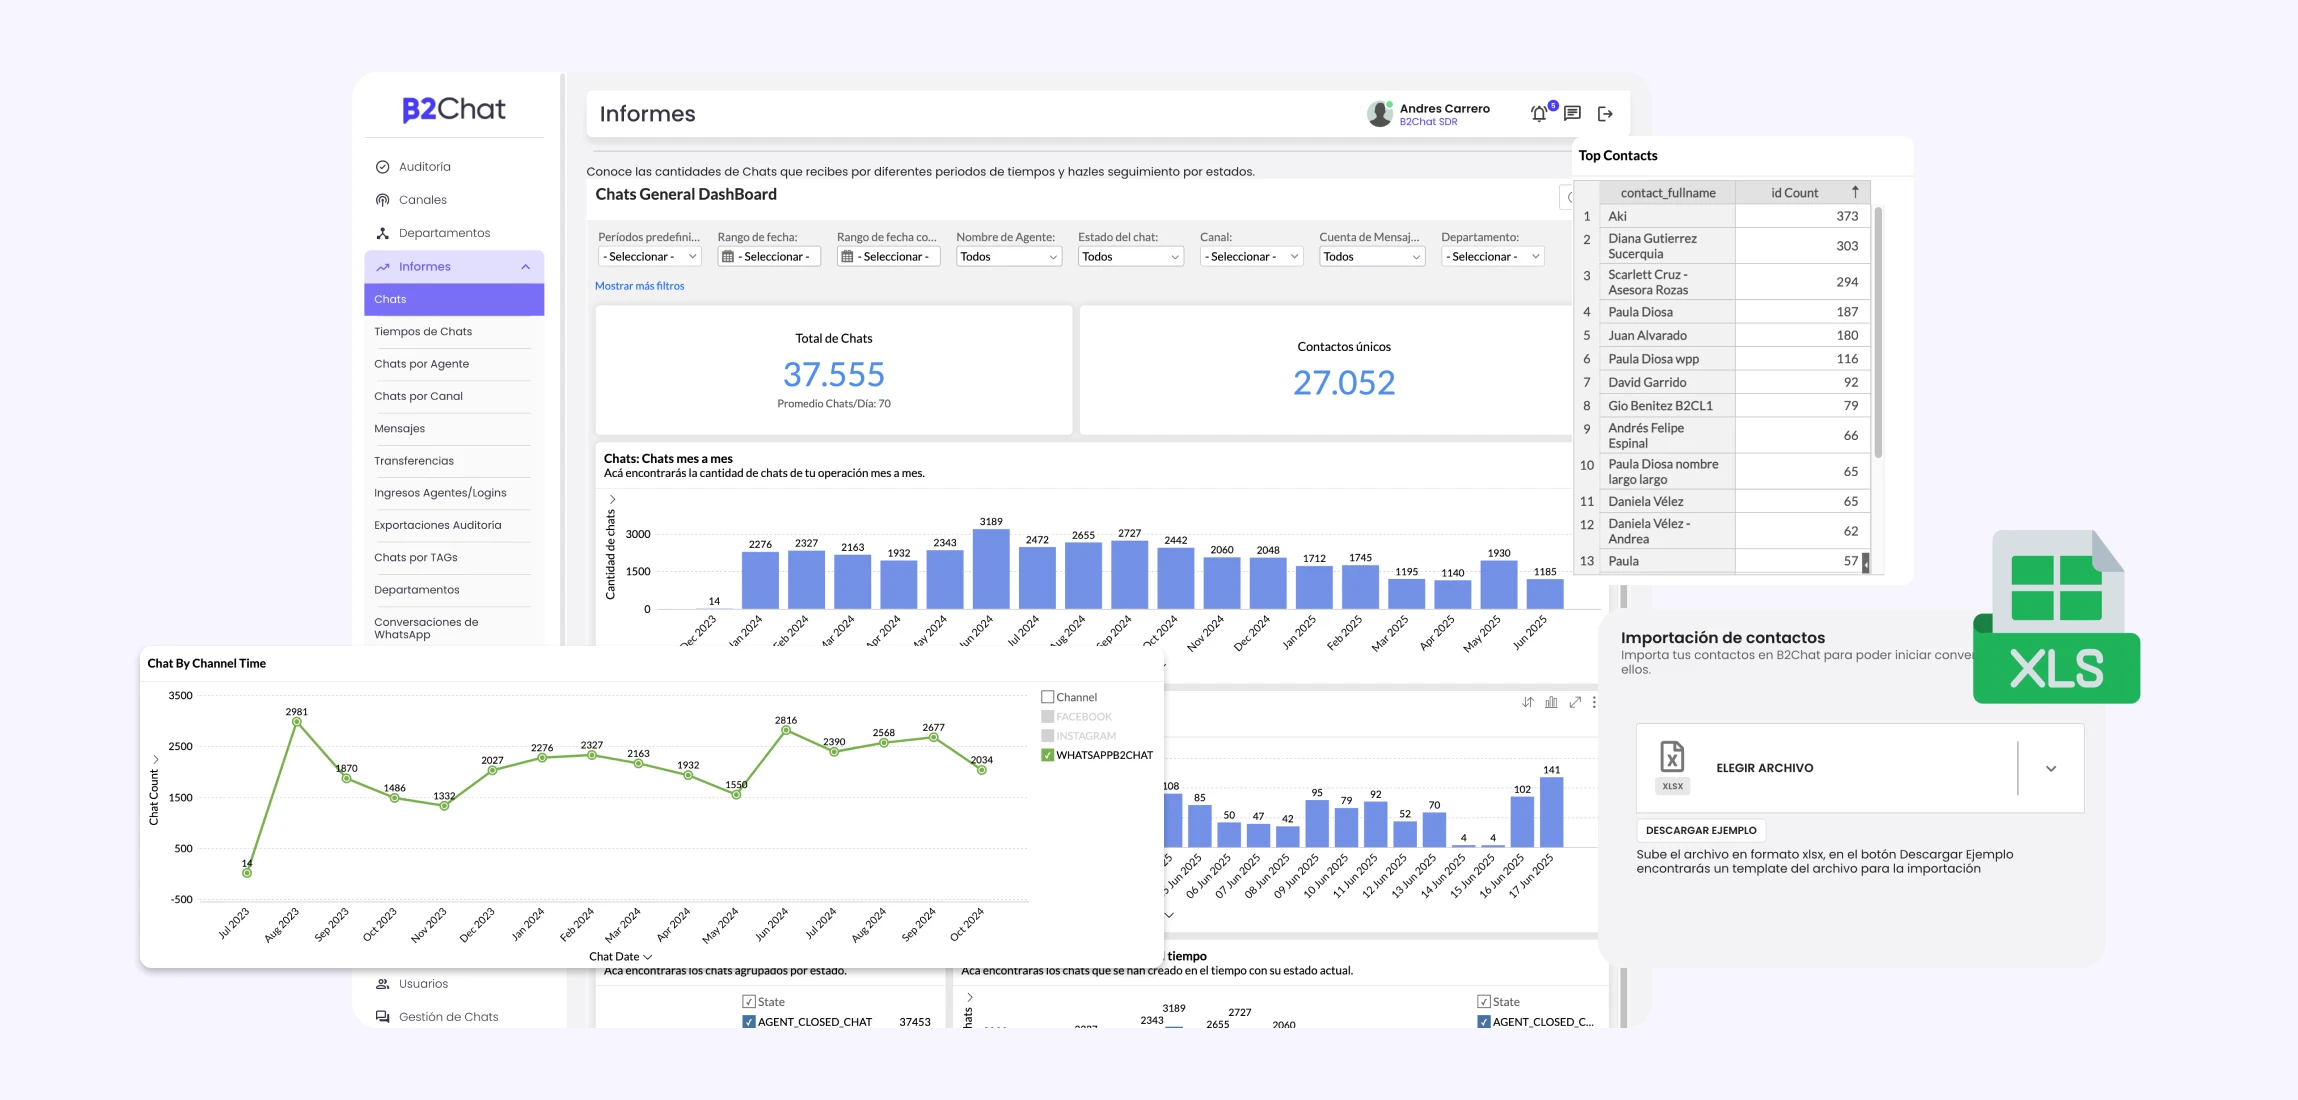
Task: Expand chevron above Cantidad de chats axis
Action: pyautogui.click(x=613, y=499)
